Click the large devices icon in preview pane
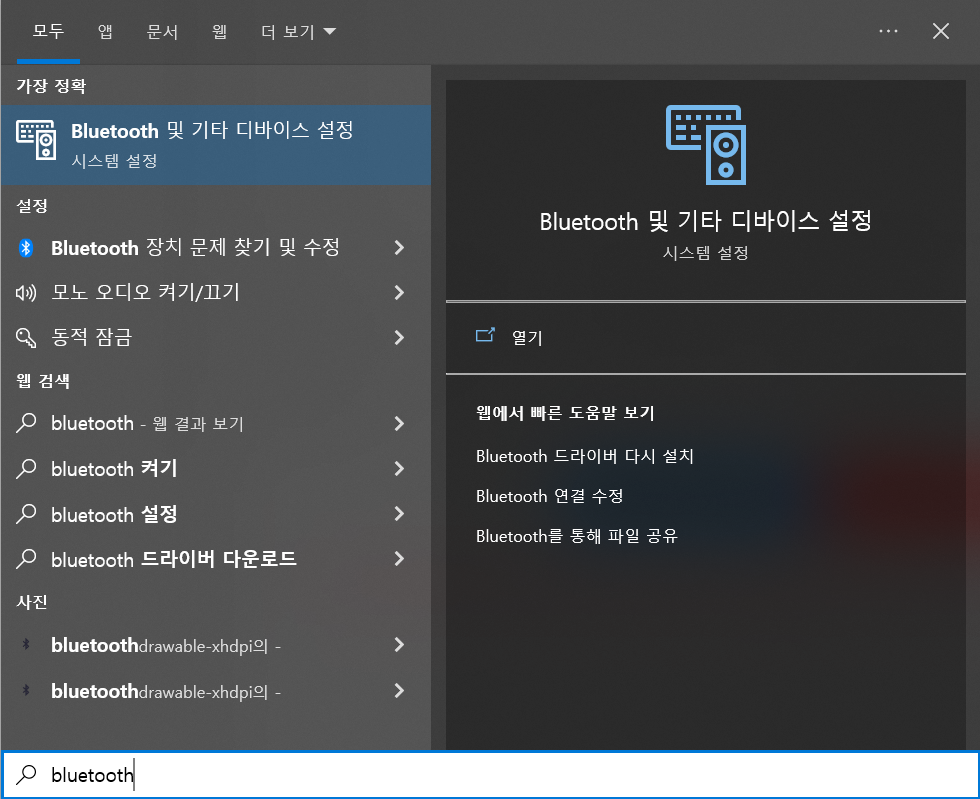Screen dimensions: 980x799 [x=706, y=144]
